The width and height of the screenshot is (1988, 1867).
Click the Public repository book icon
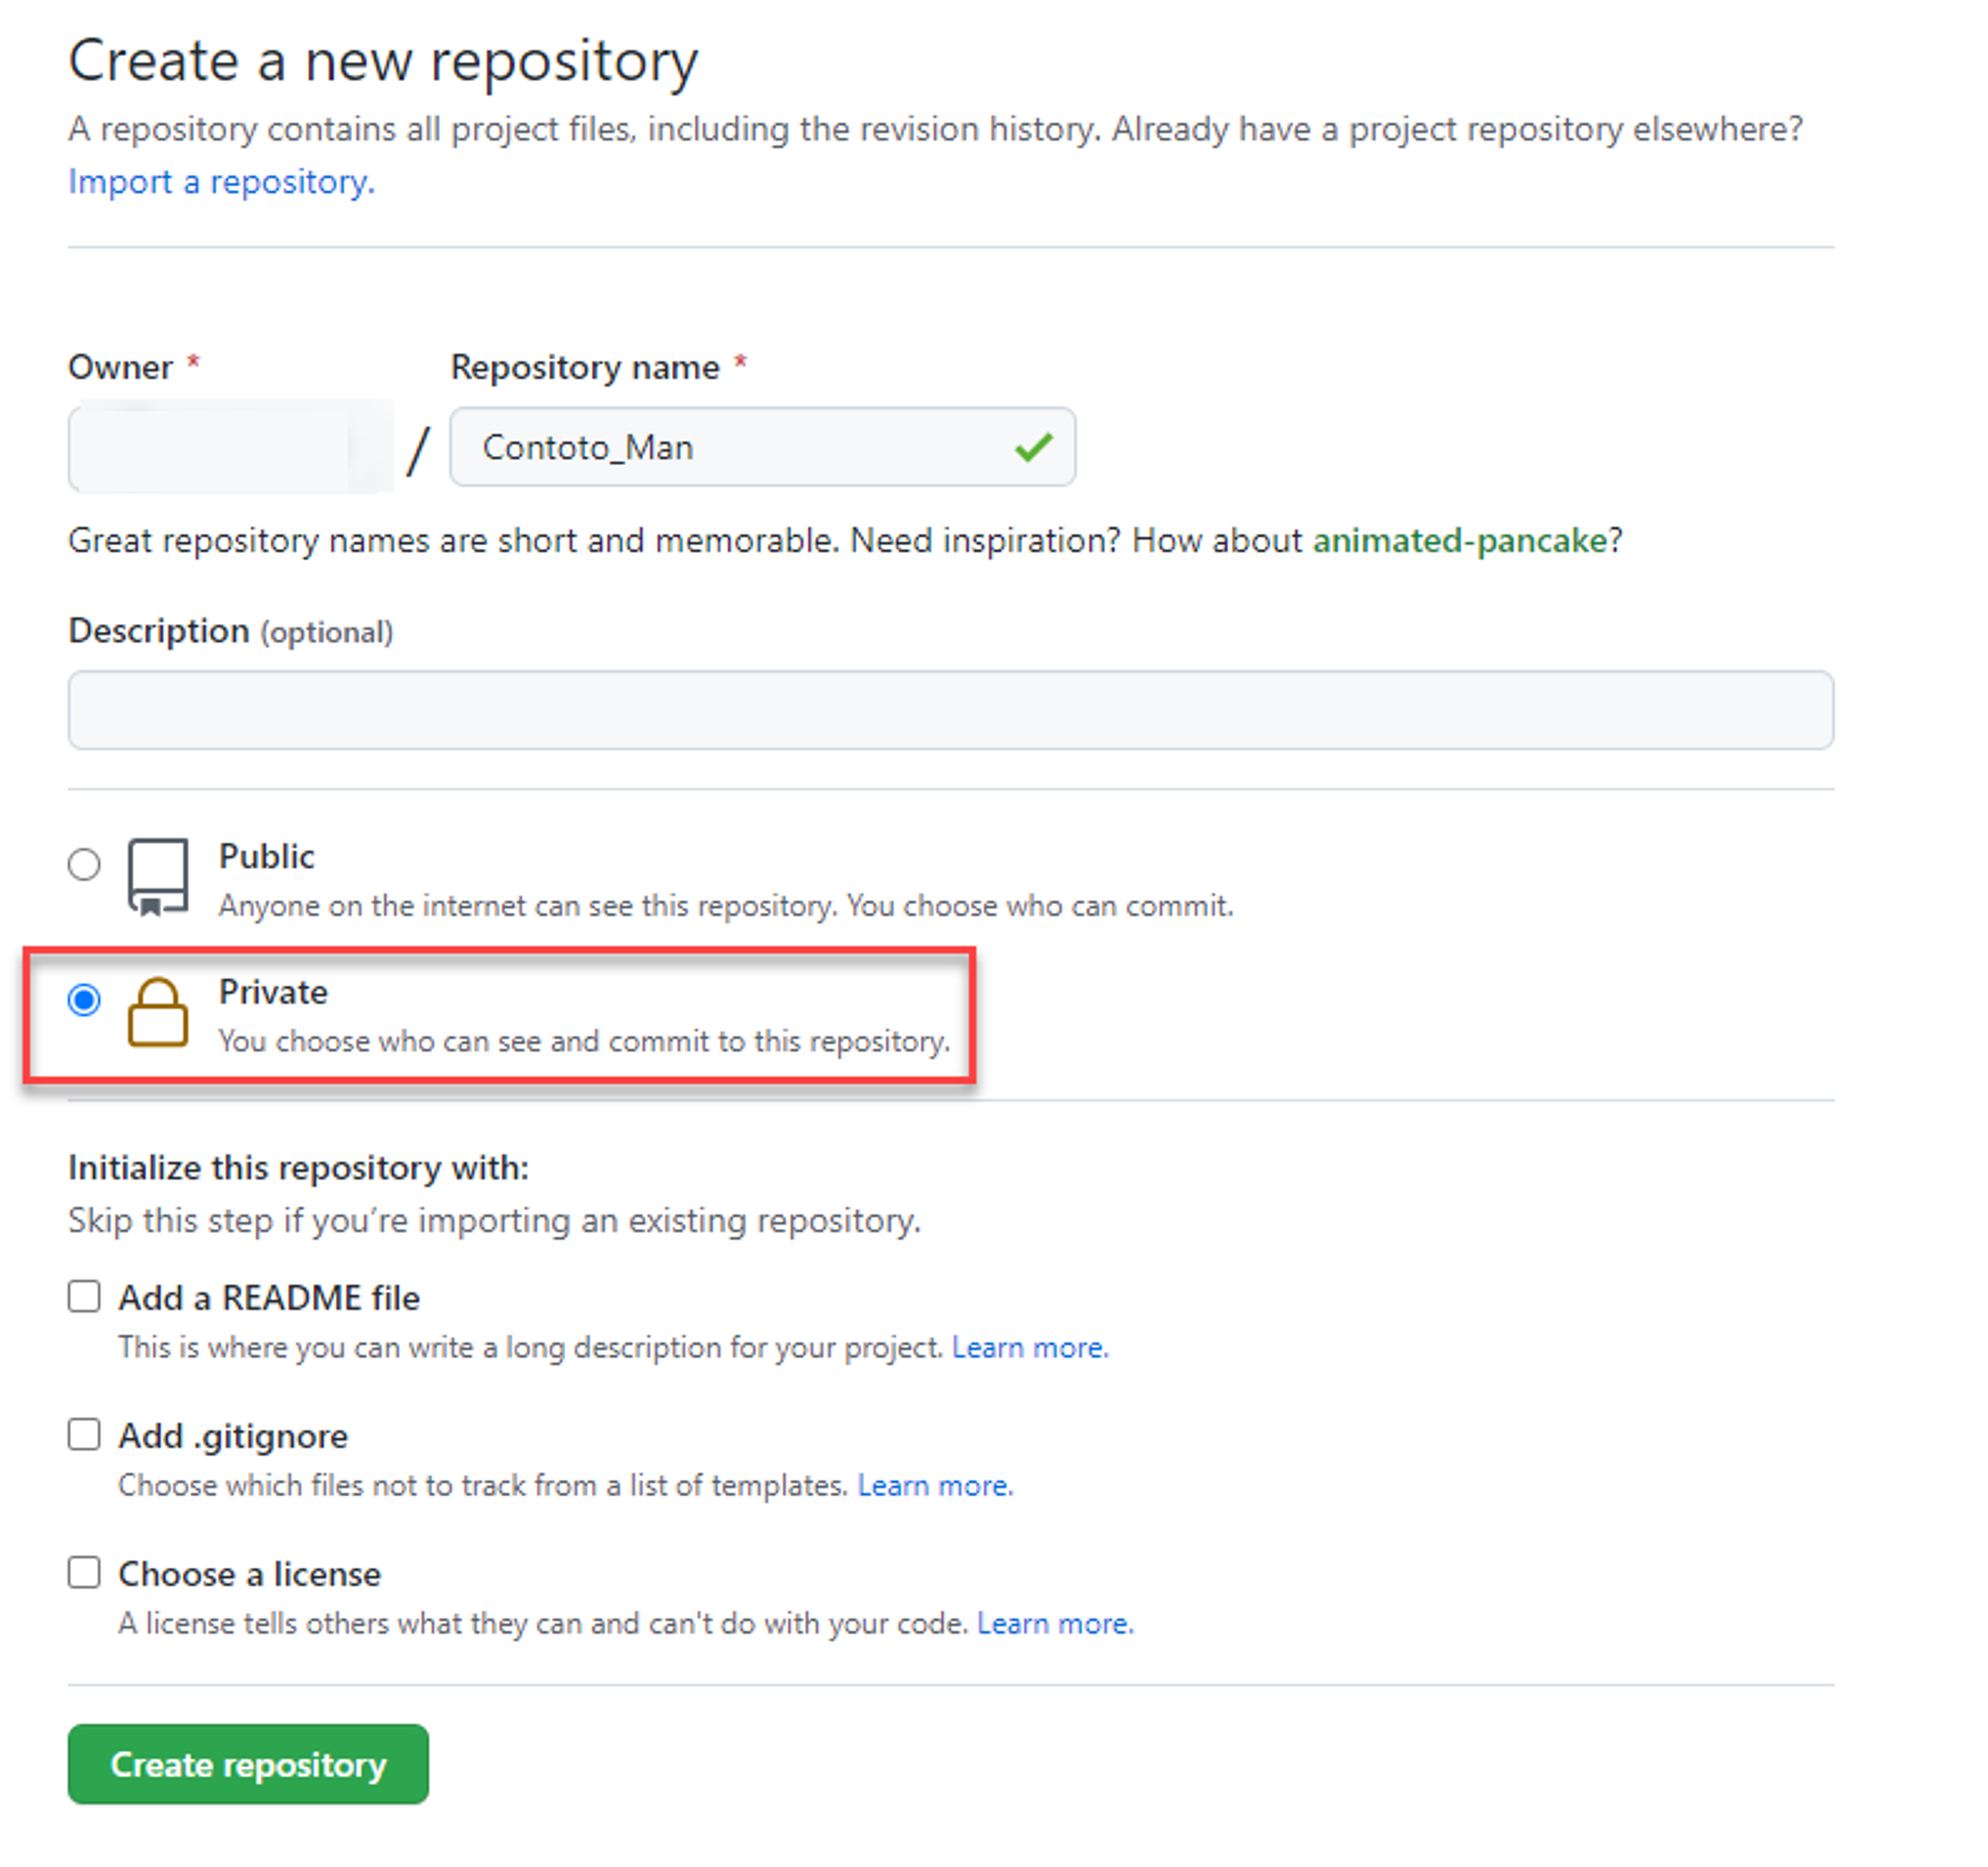click(158, 876)
